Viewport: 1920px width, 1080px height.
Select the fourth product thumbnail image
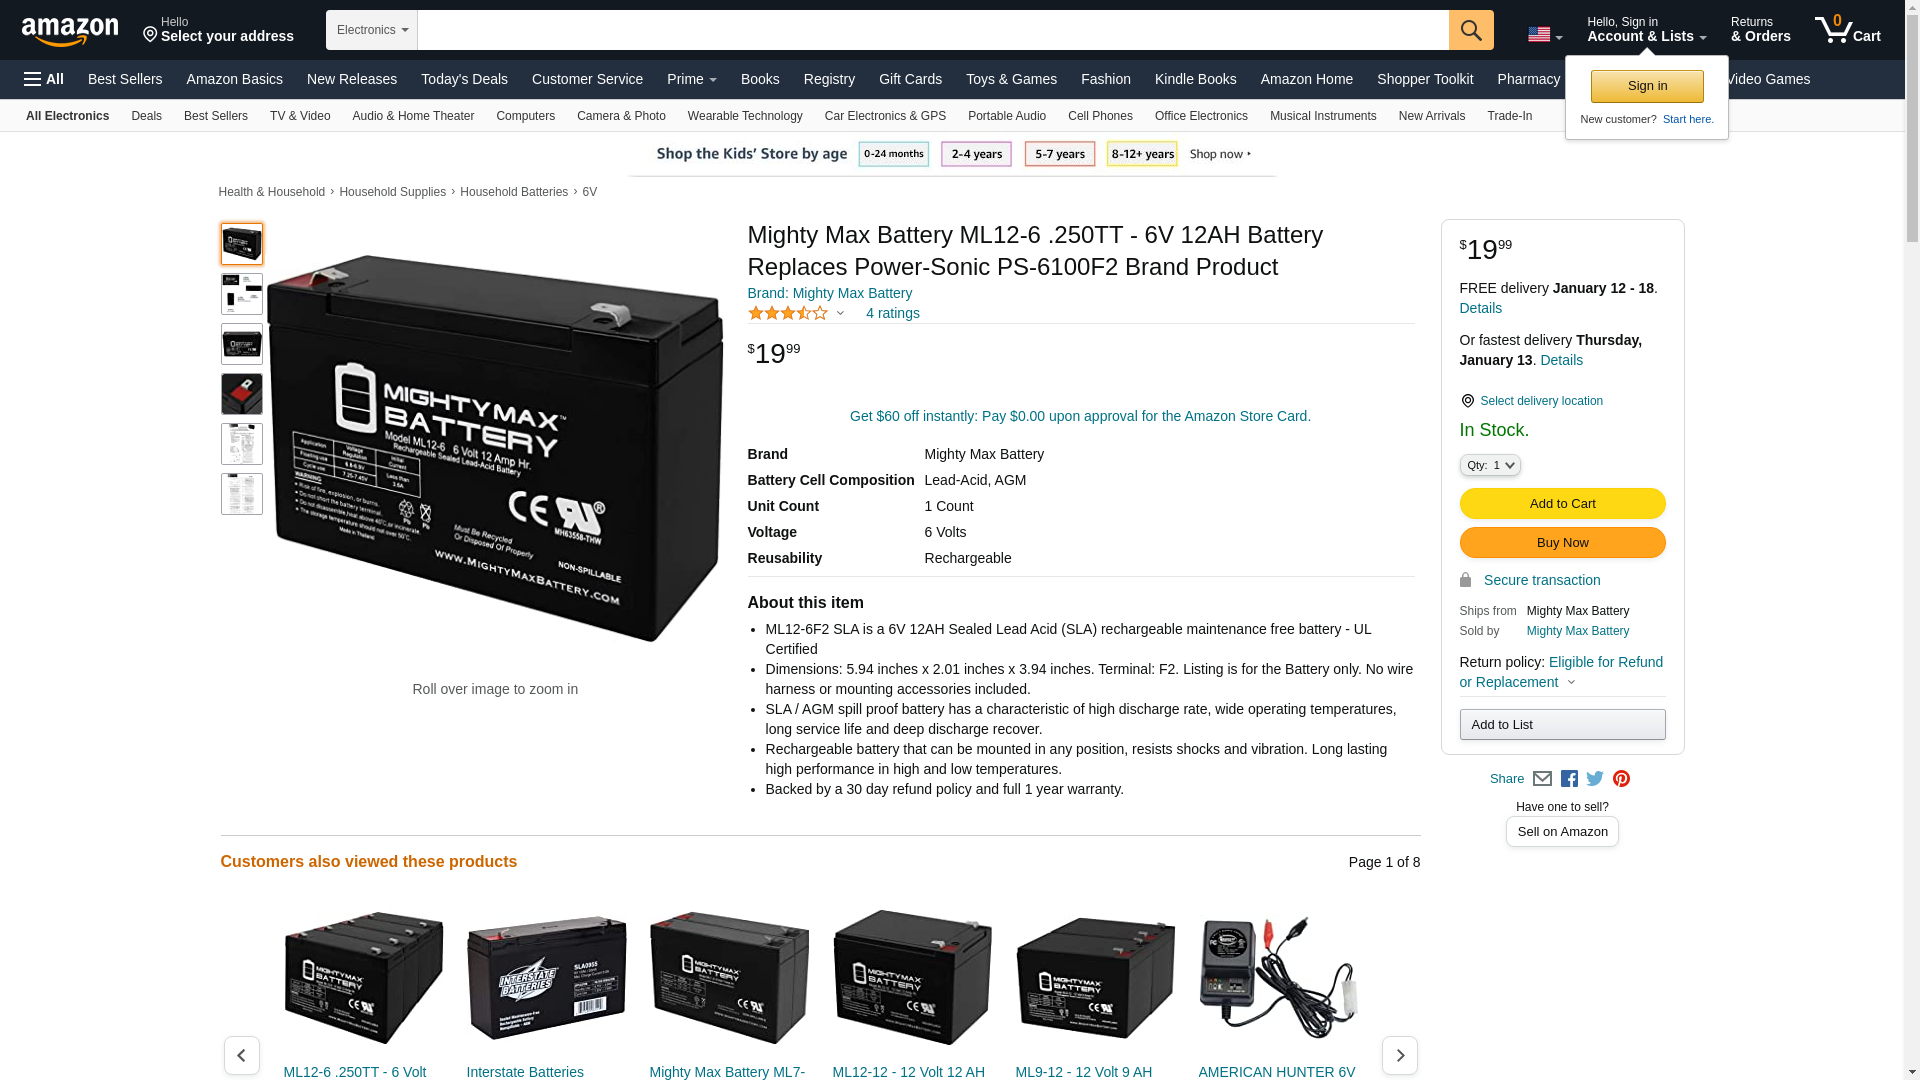click(x=242, y=394)
